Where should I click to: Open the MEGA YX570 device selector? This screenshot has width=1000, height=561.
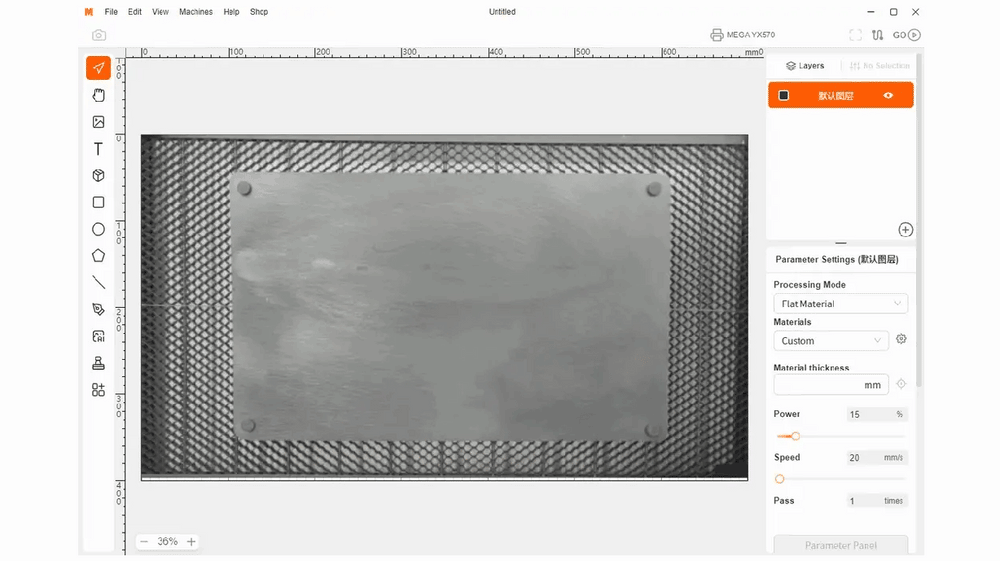pos(742,35)
